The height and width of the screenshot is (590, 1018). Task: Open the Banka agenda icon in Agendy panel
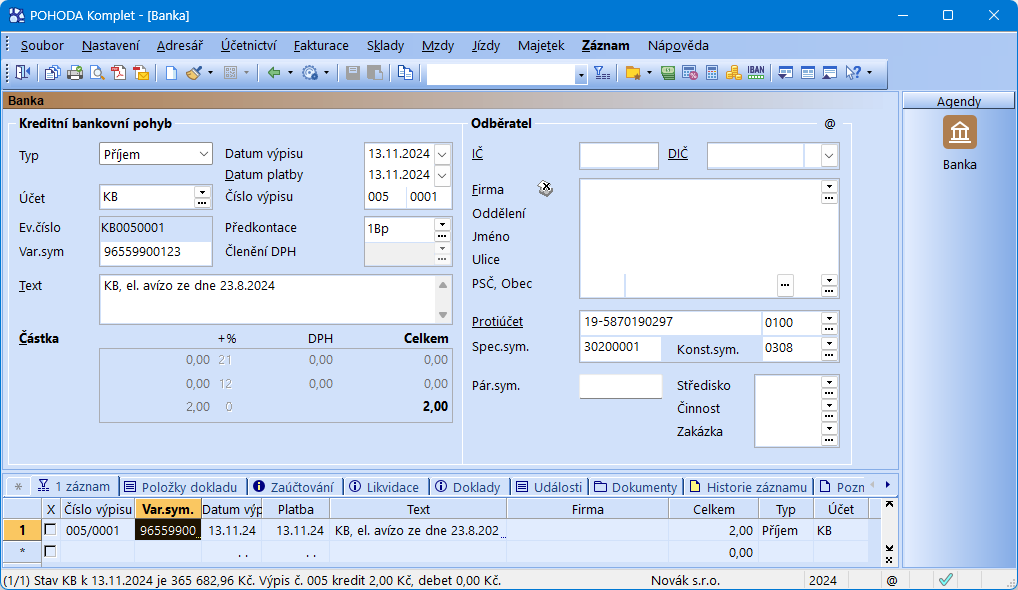click(960, 132)
